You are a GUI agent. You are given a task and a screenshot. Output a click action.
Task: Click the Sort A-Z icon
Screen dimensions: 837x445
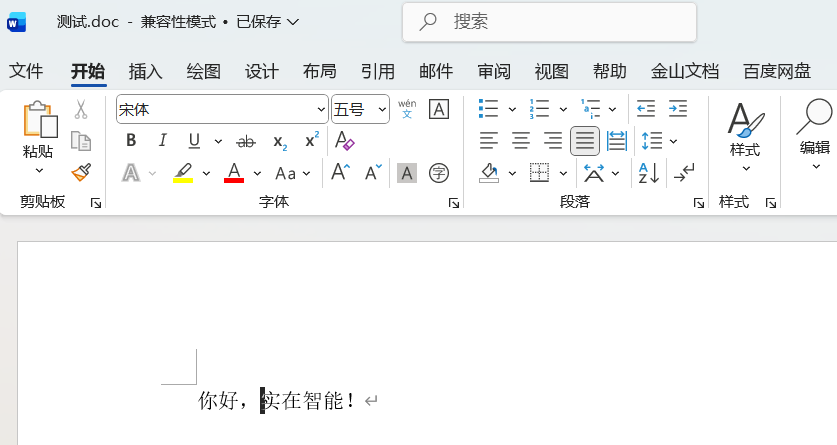coord(648,173)
